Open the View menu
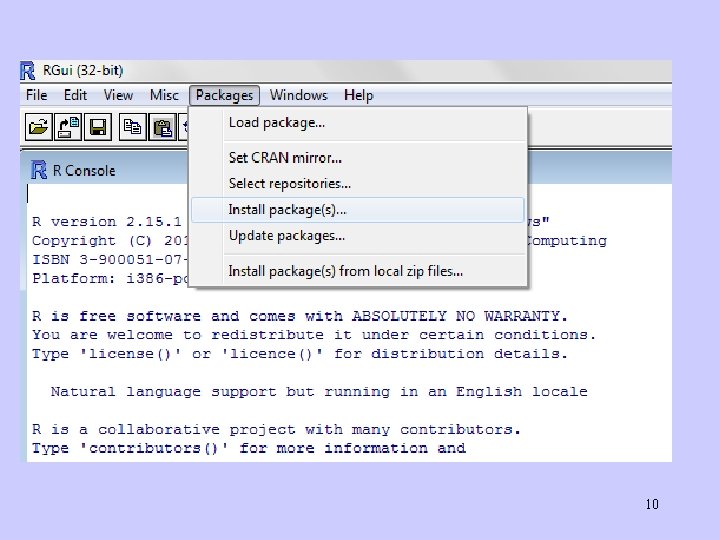Viewport: 720px width, 540px height. pos(118,95)
